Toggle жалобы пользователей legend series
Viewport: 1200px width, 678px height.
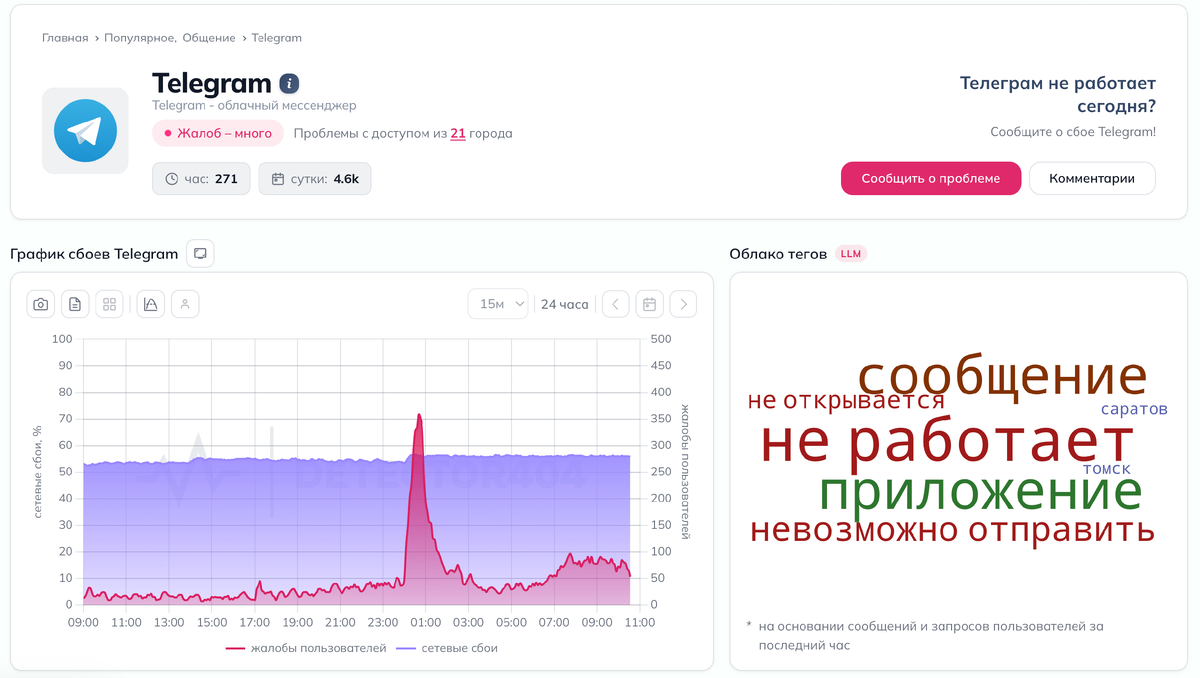[x=305, y=648]
